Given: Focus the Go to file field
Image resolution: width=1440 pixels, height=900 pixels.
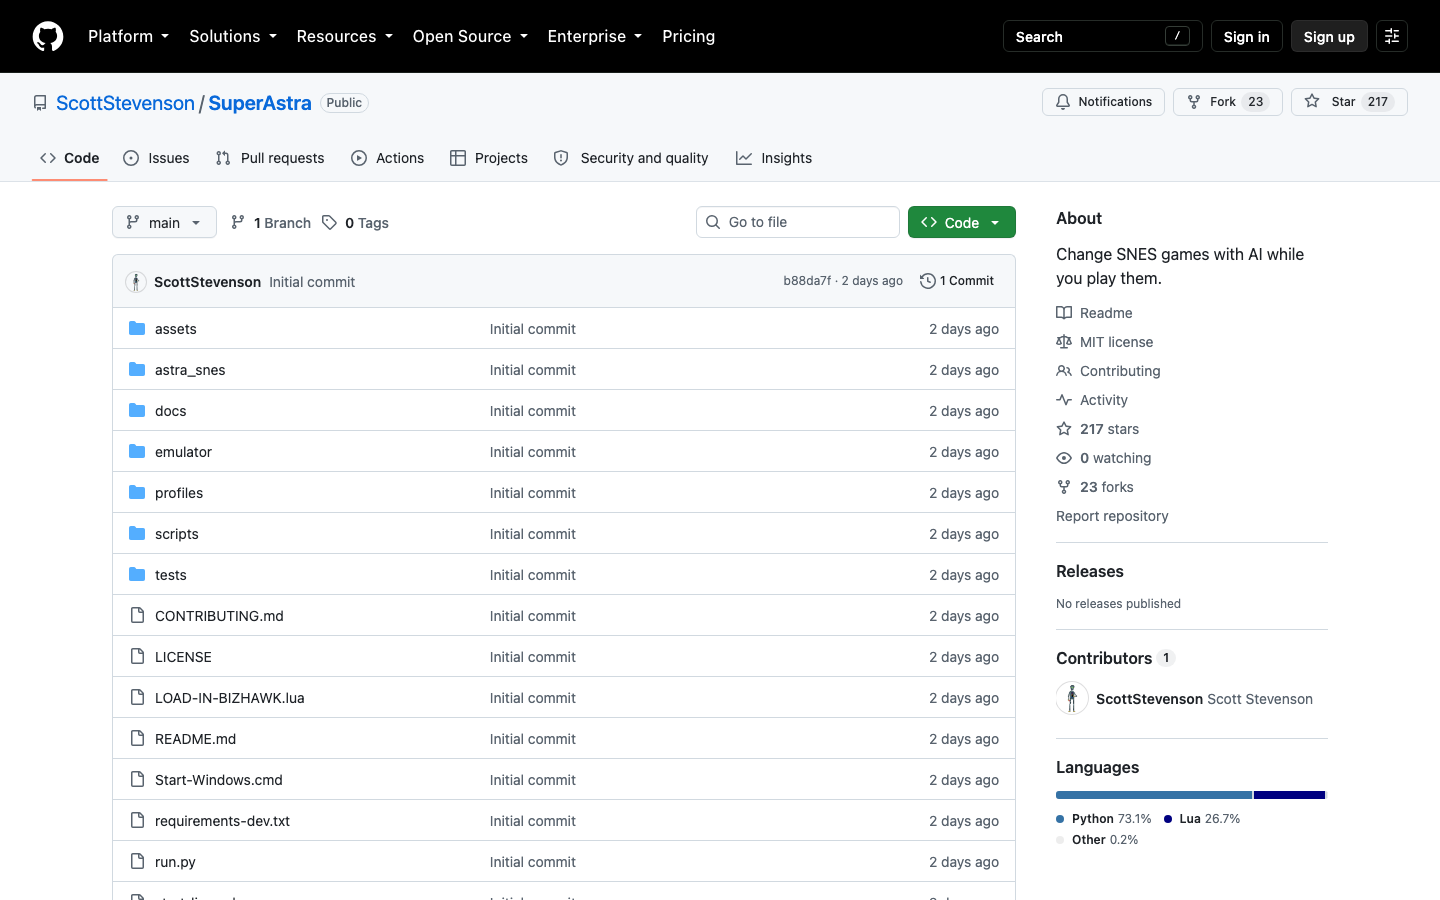Looking at the screenshot, I should pos(798,222).
